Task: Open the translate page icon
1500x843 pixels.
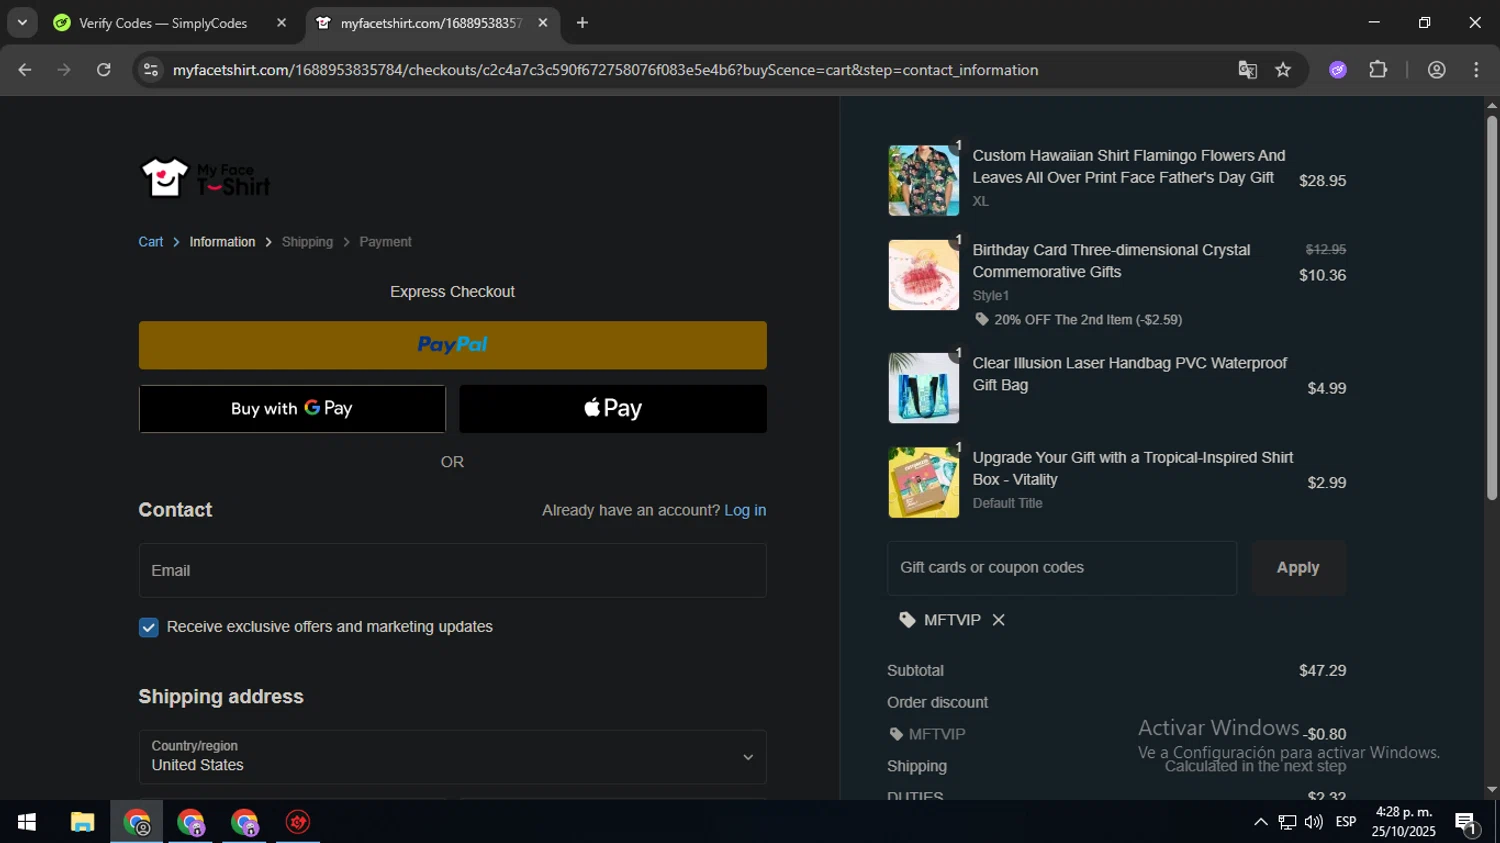Action: click(1247, 70)
